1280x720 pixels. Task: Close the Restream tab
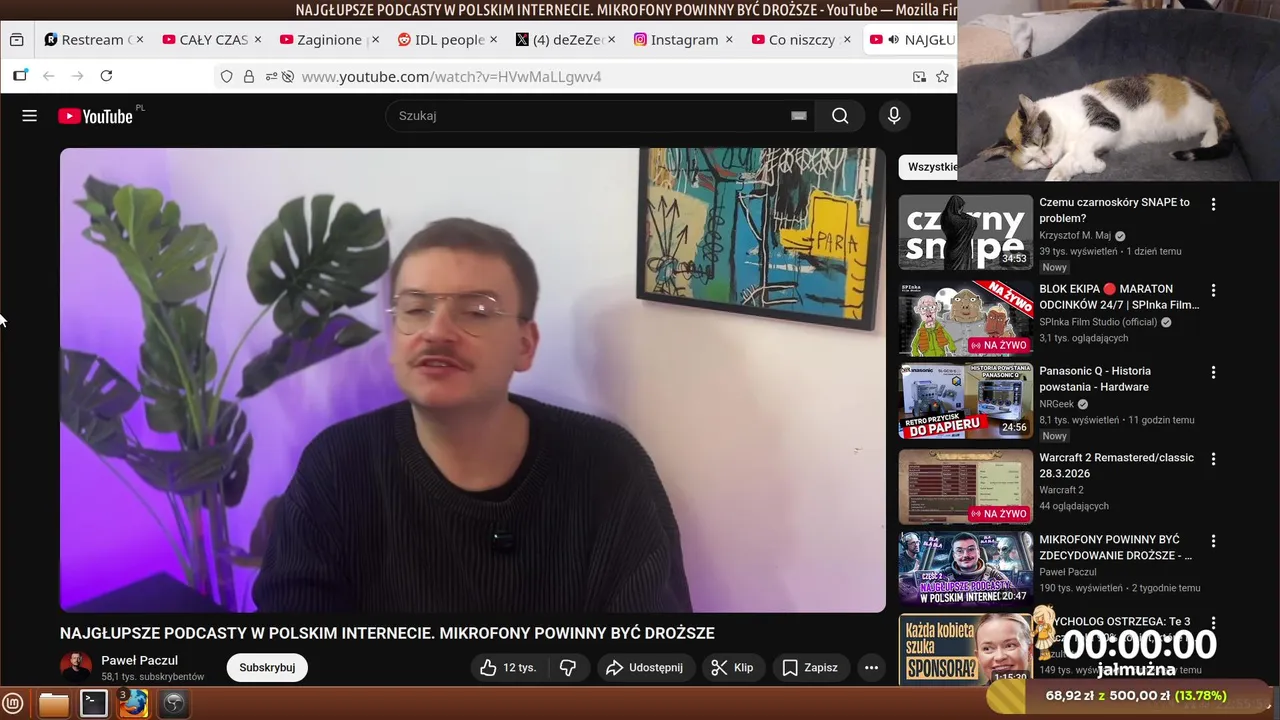(139, 40)
